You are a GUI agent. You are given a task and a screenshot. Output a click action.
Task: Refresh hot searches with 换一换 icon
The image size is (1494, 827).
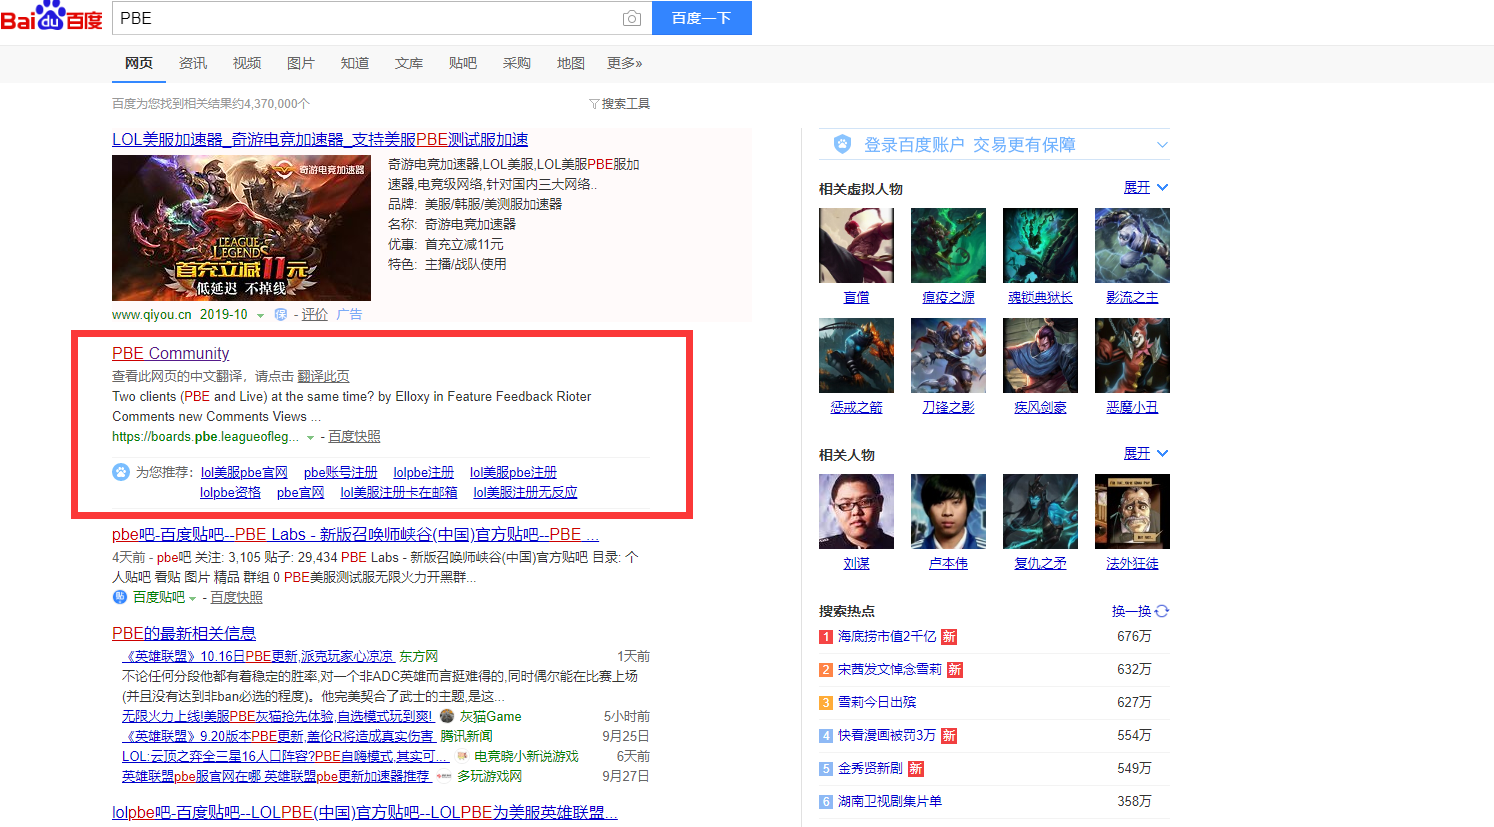1162,611
